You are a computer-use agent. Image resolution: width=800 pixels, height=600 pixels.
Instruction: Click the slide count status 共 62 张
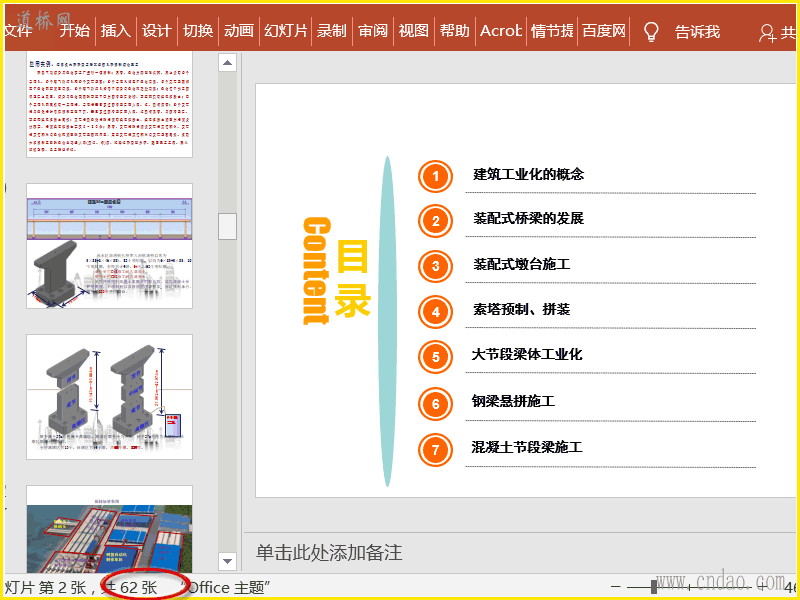(x=129, y=588)
